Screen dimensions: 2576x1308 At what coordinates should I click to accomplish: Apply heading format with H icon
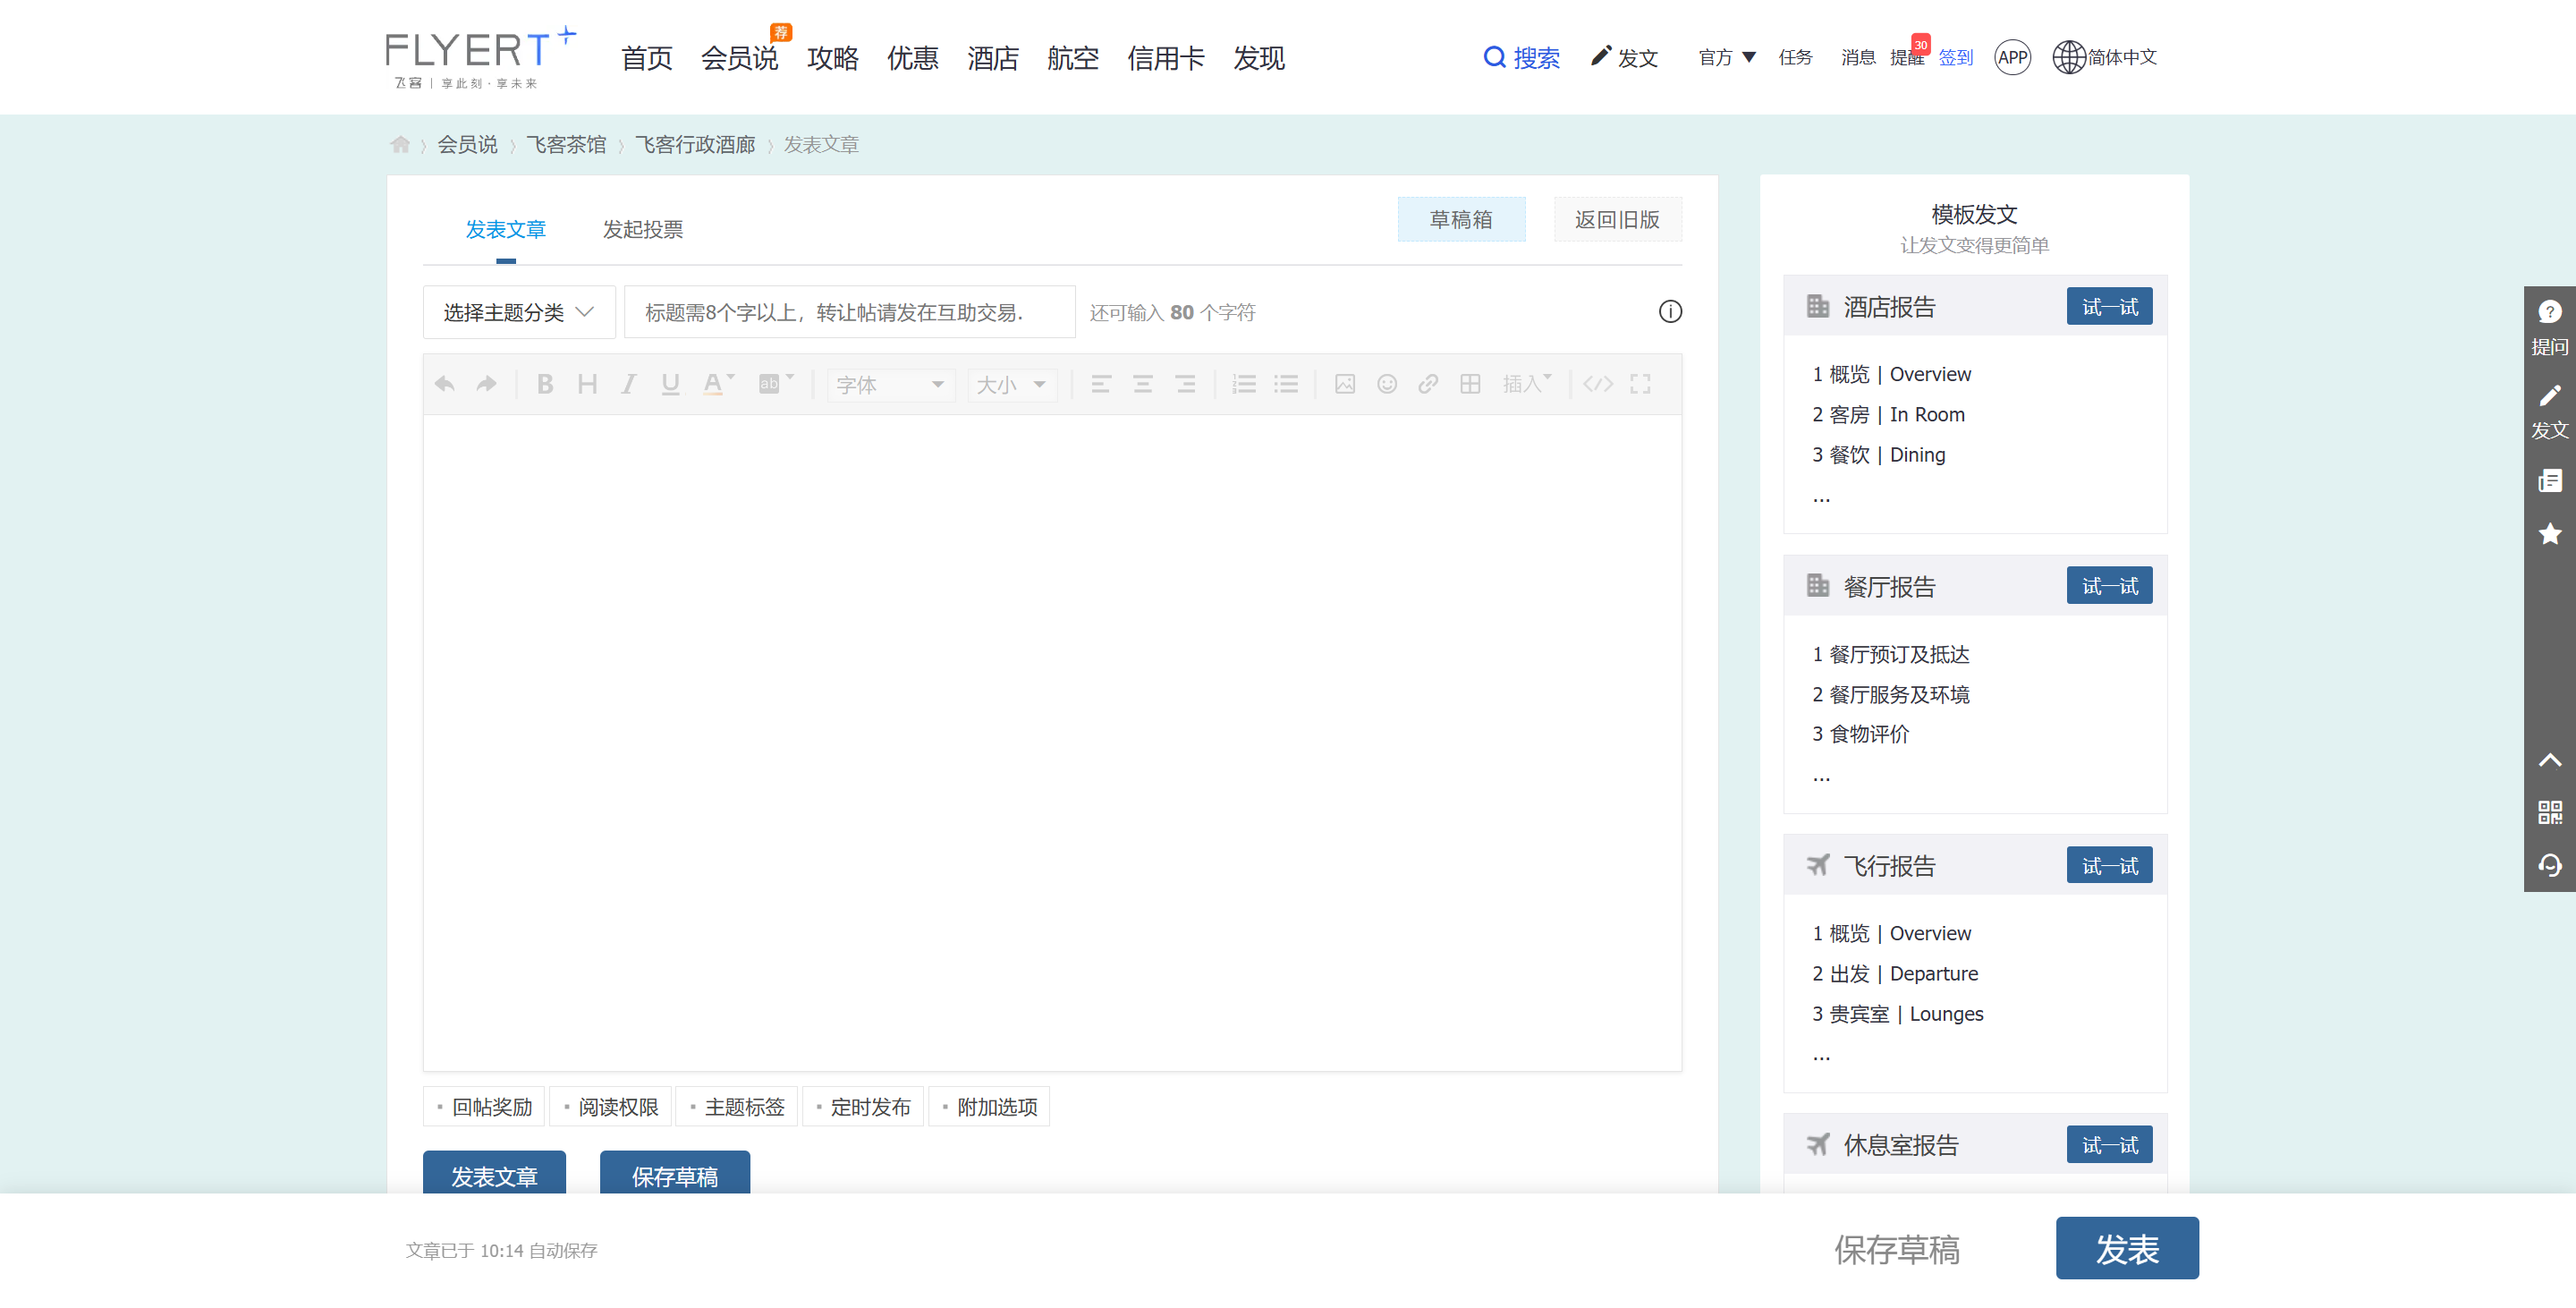(587, 384)
